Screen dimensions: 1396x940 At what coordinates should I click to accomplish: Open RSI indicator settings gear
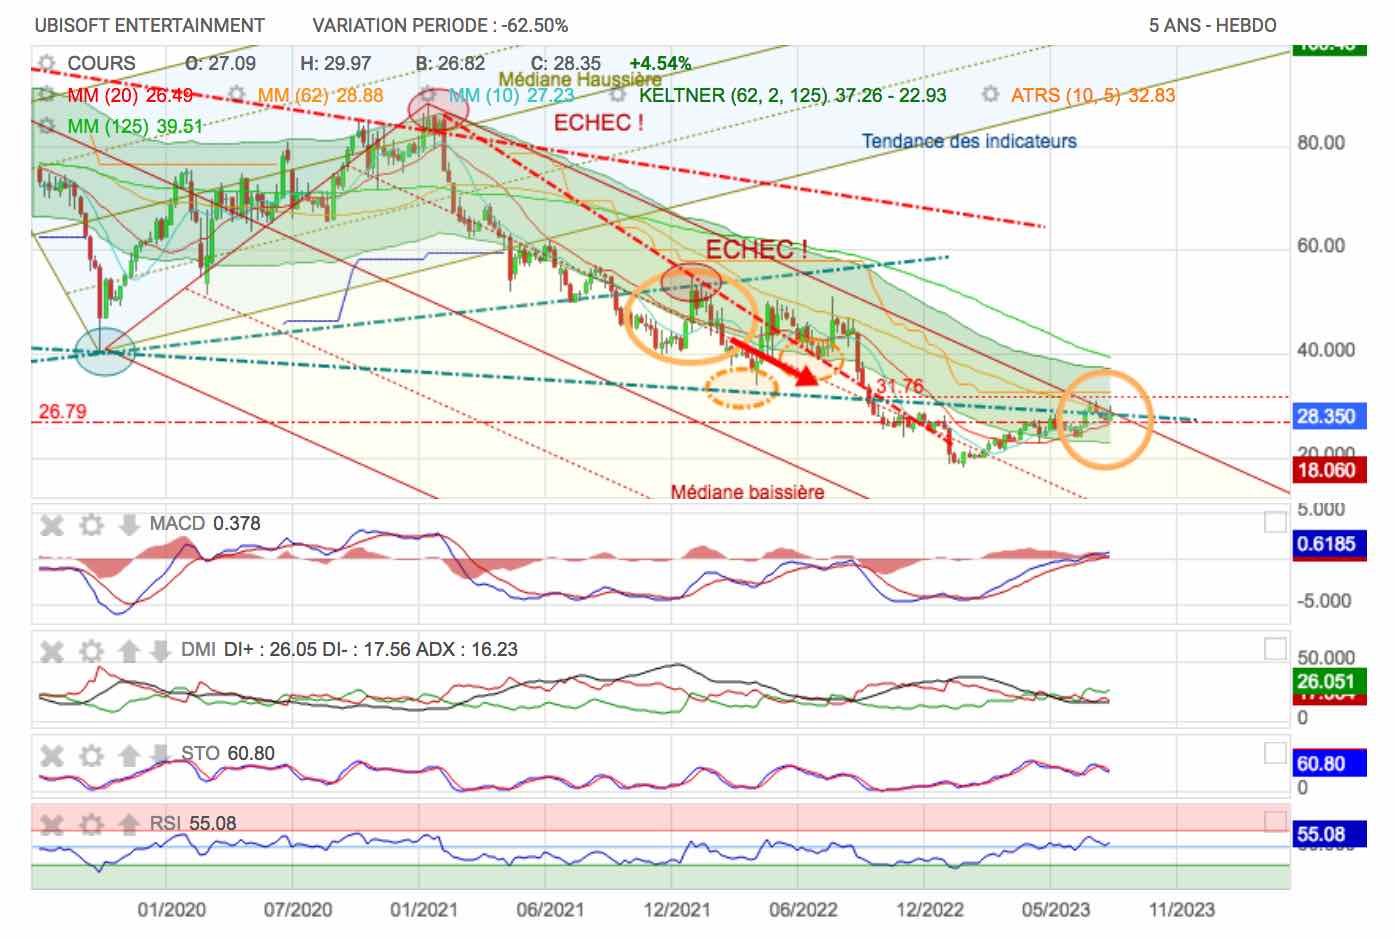pos(91,825)
